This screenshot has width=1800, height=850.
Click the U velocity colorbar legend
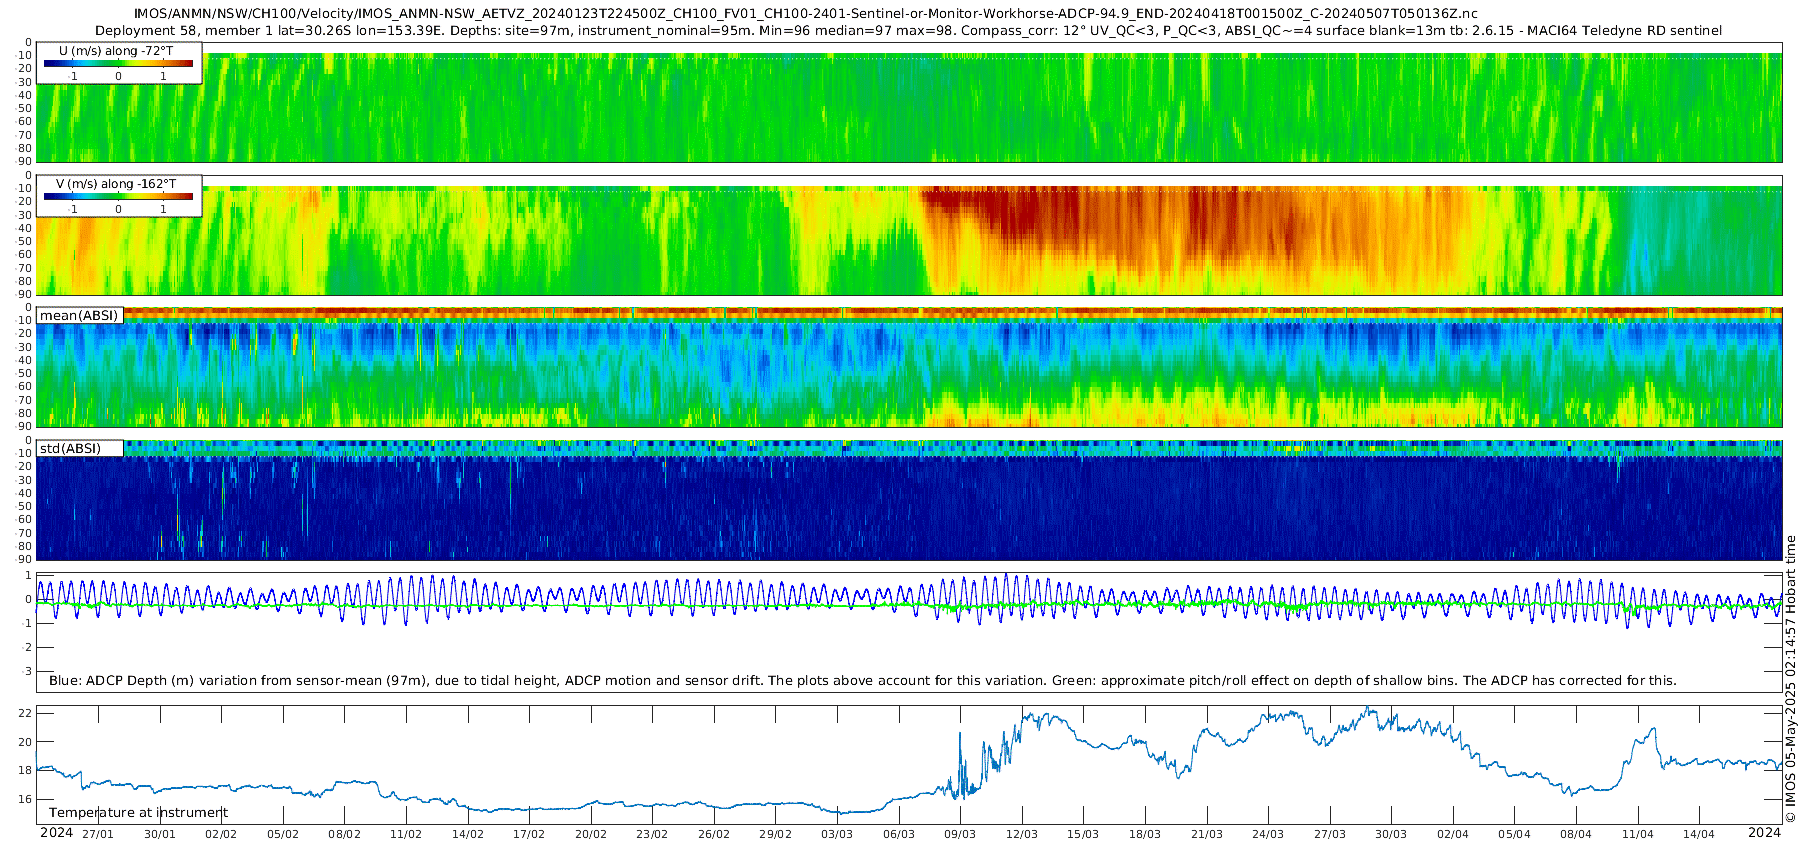pyautogui.click(x=119, y=63)
